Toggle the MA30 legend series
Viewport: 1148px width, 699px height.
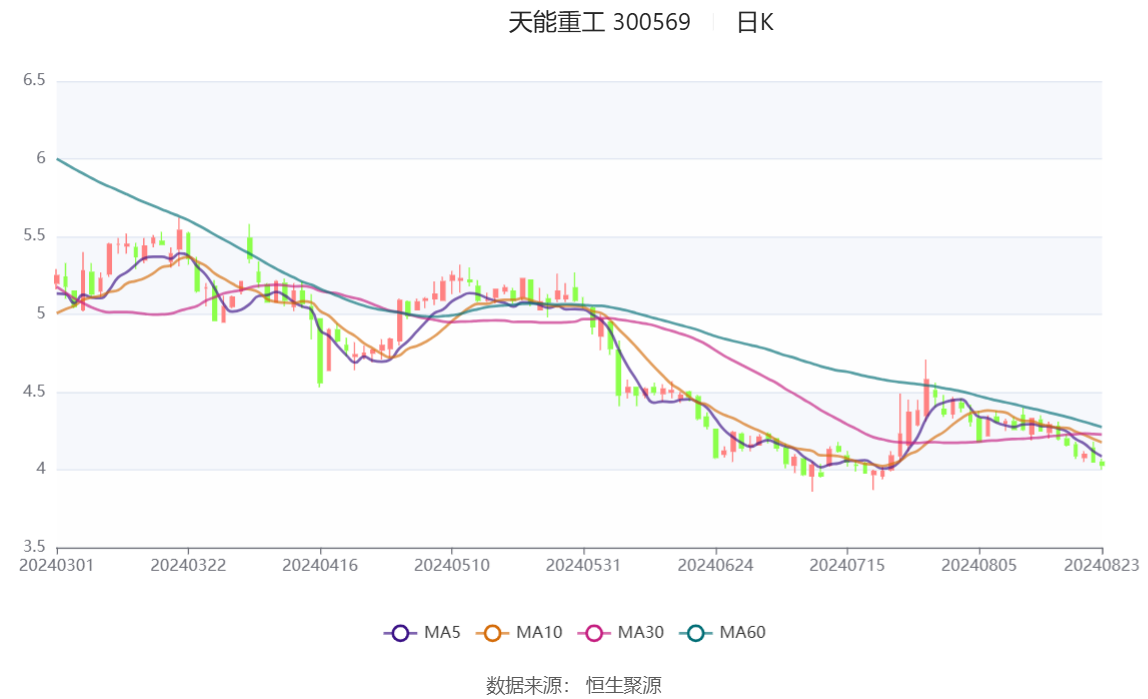(x=621, y=632)
